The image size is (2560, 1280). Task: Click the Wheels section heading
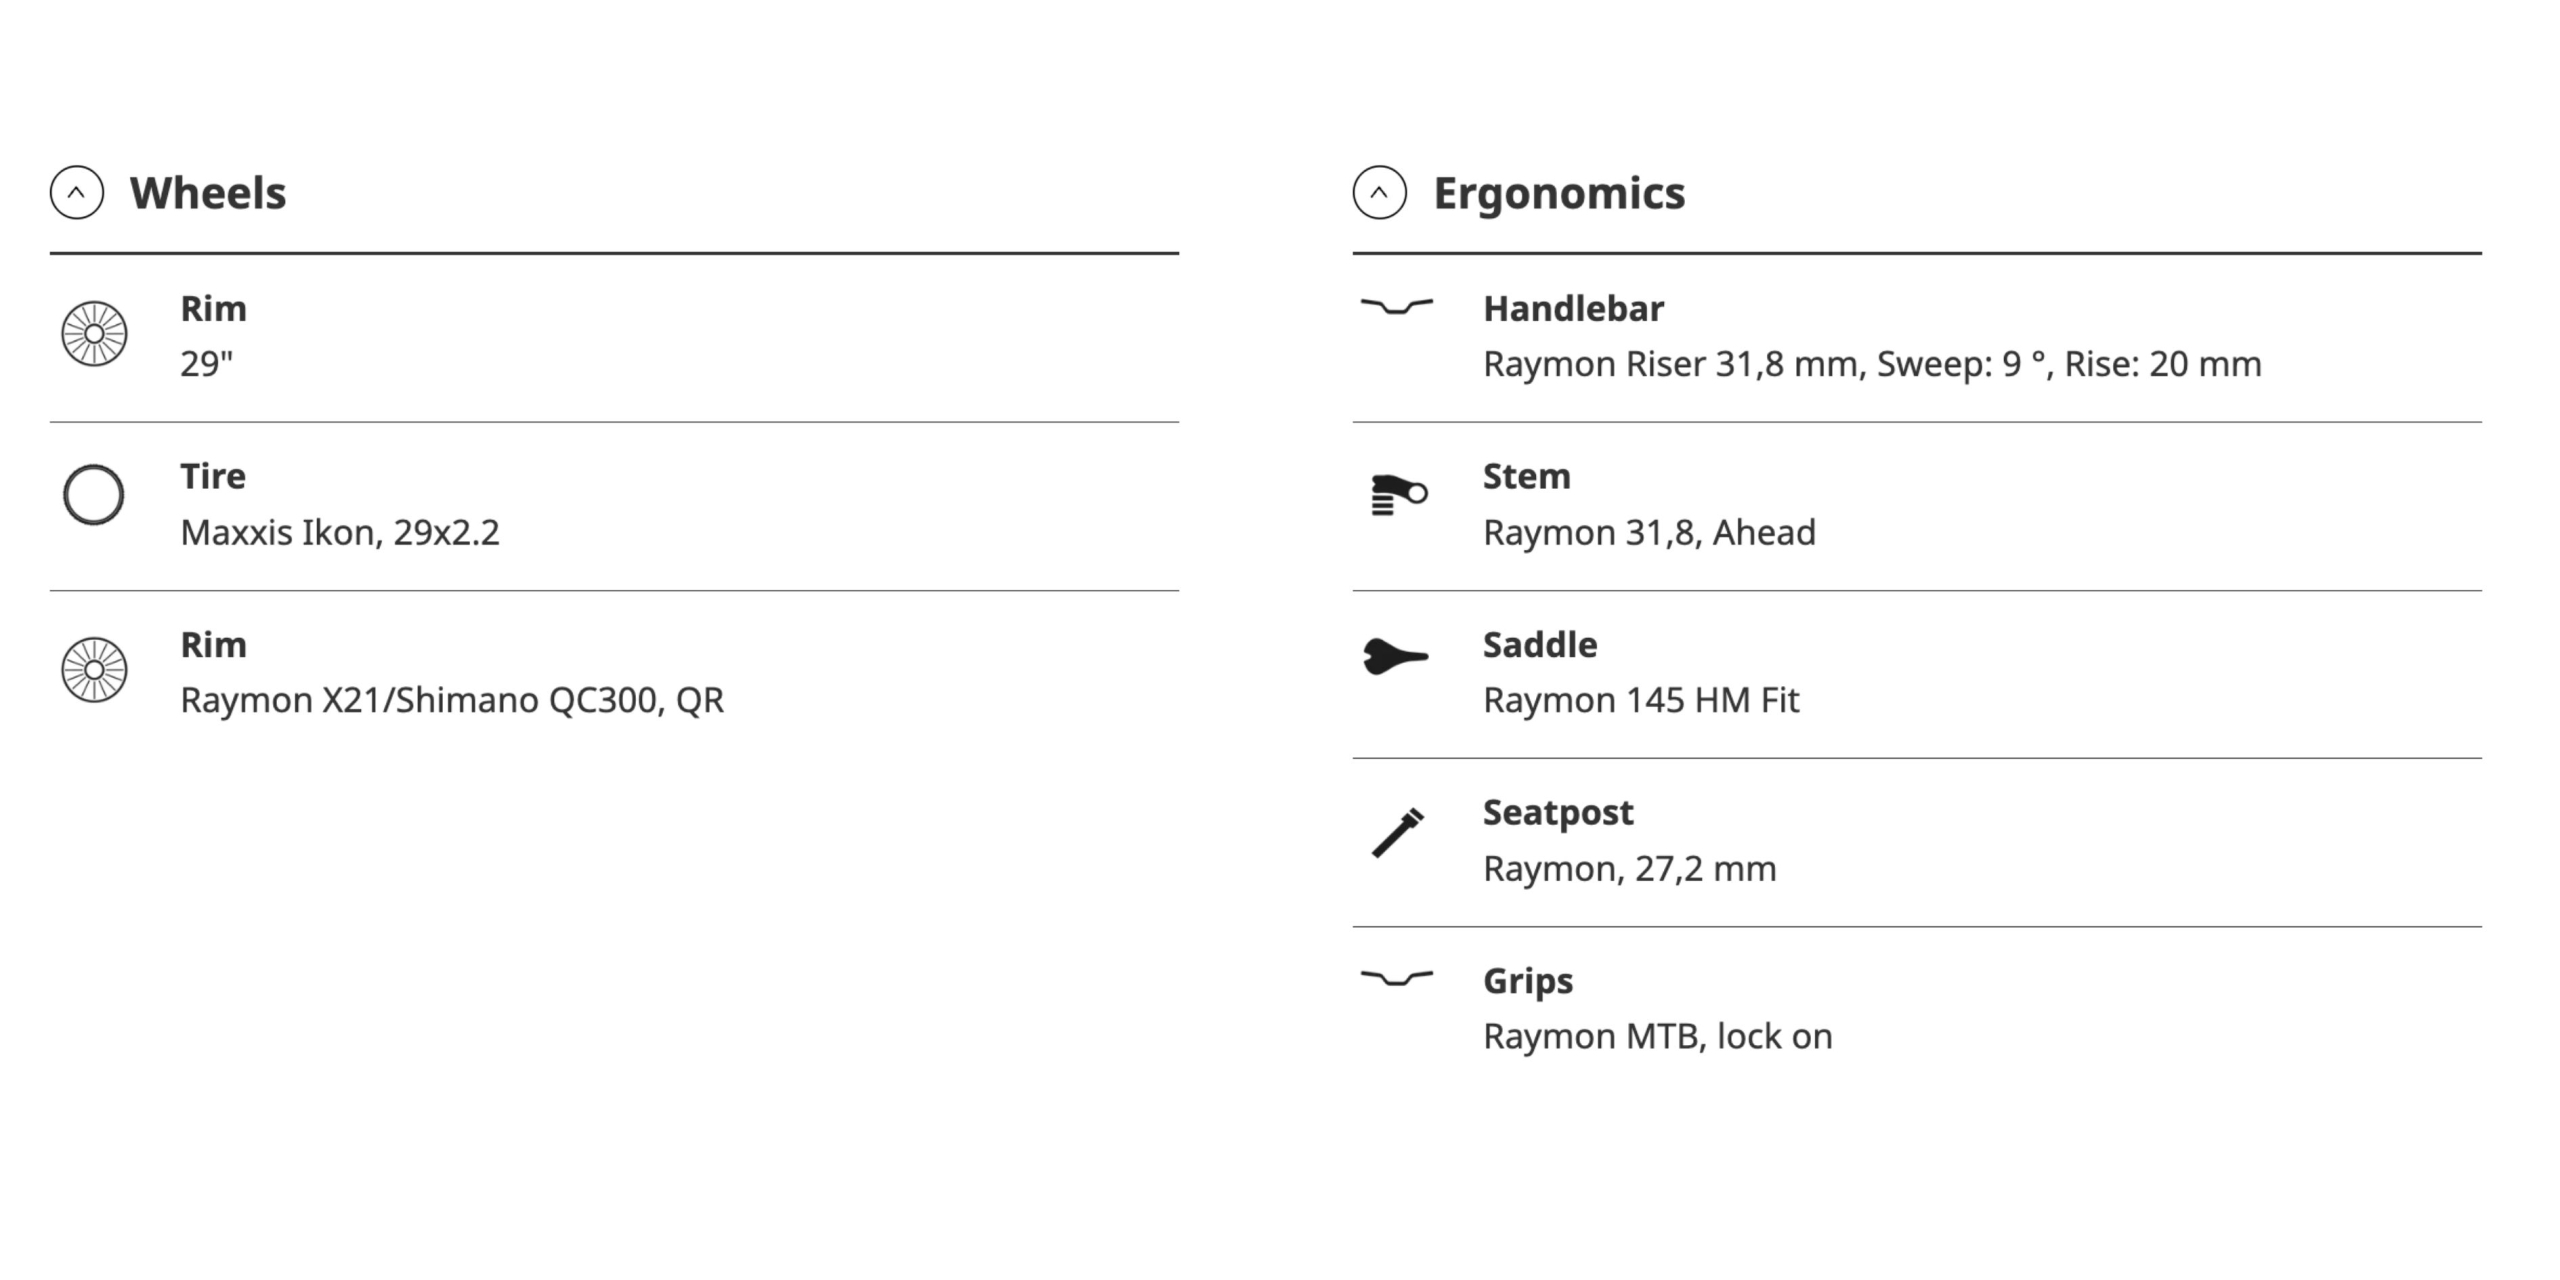(208, 193)
